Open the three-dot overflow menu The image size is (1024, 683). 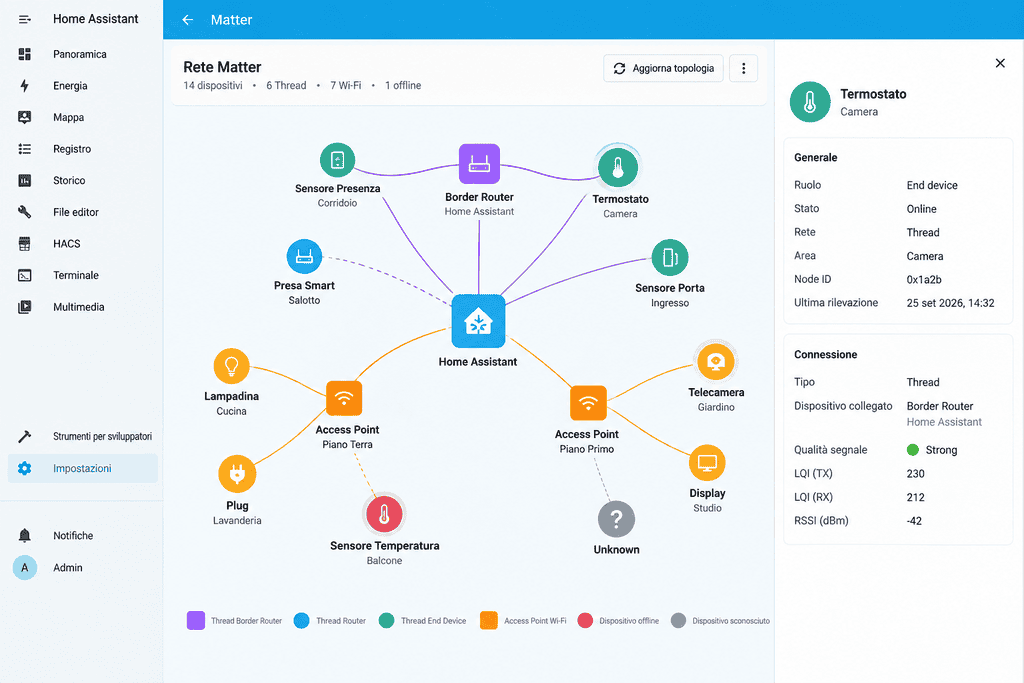pyautogui.click(x=743, y=68)
